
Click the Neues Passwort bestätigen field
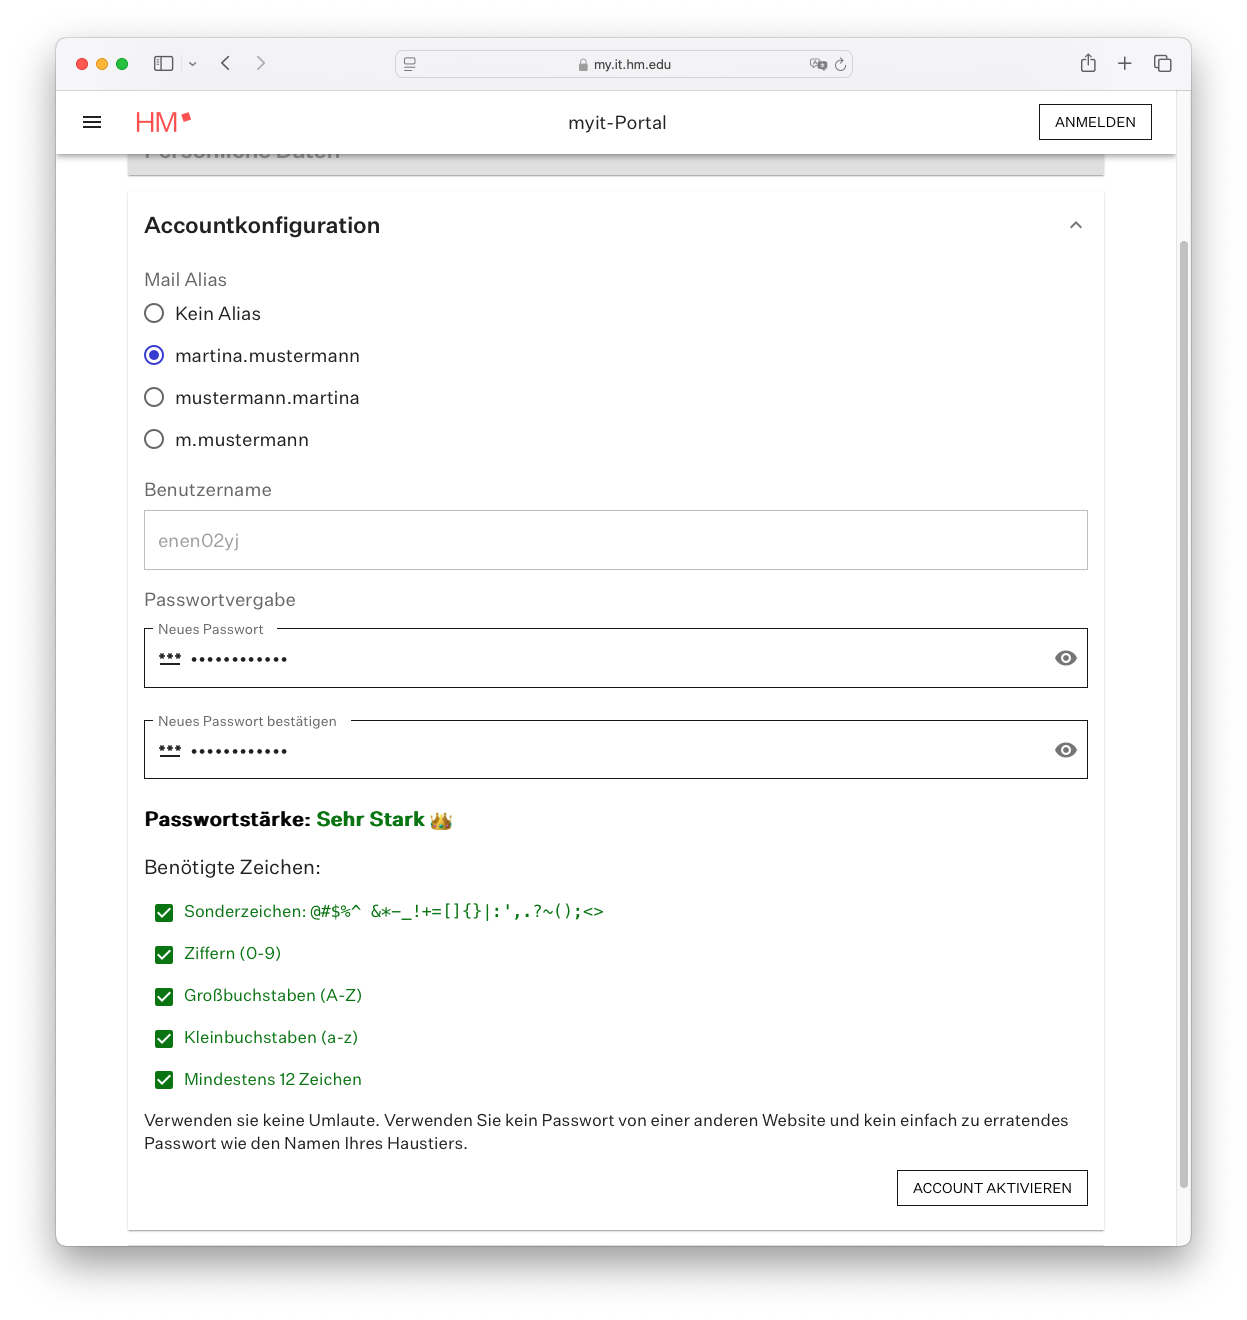point(600,750)
